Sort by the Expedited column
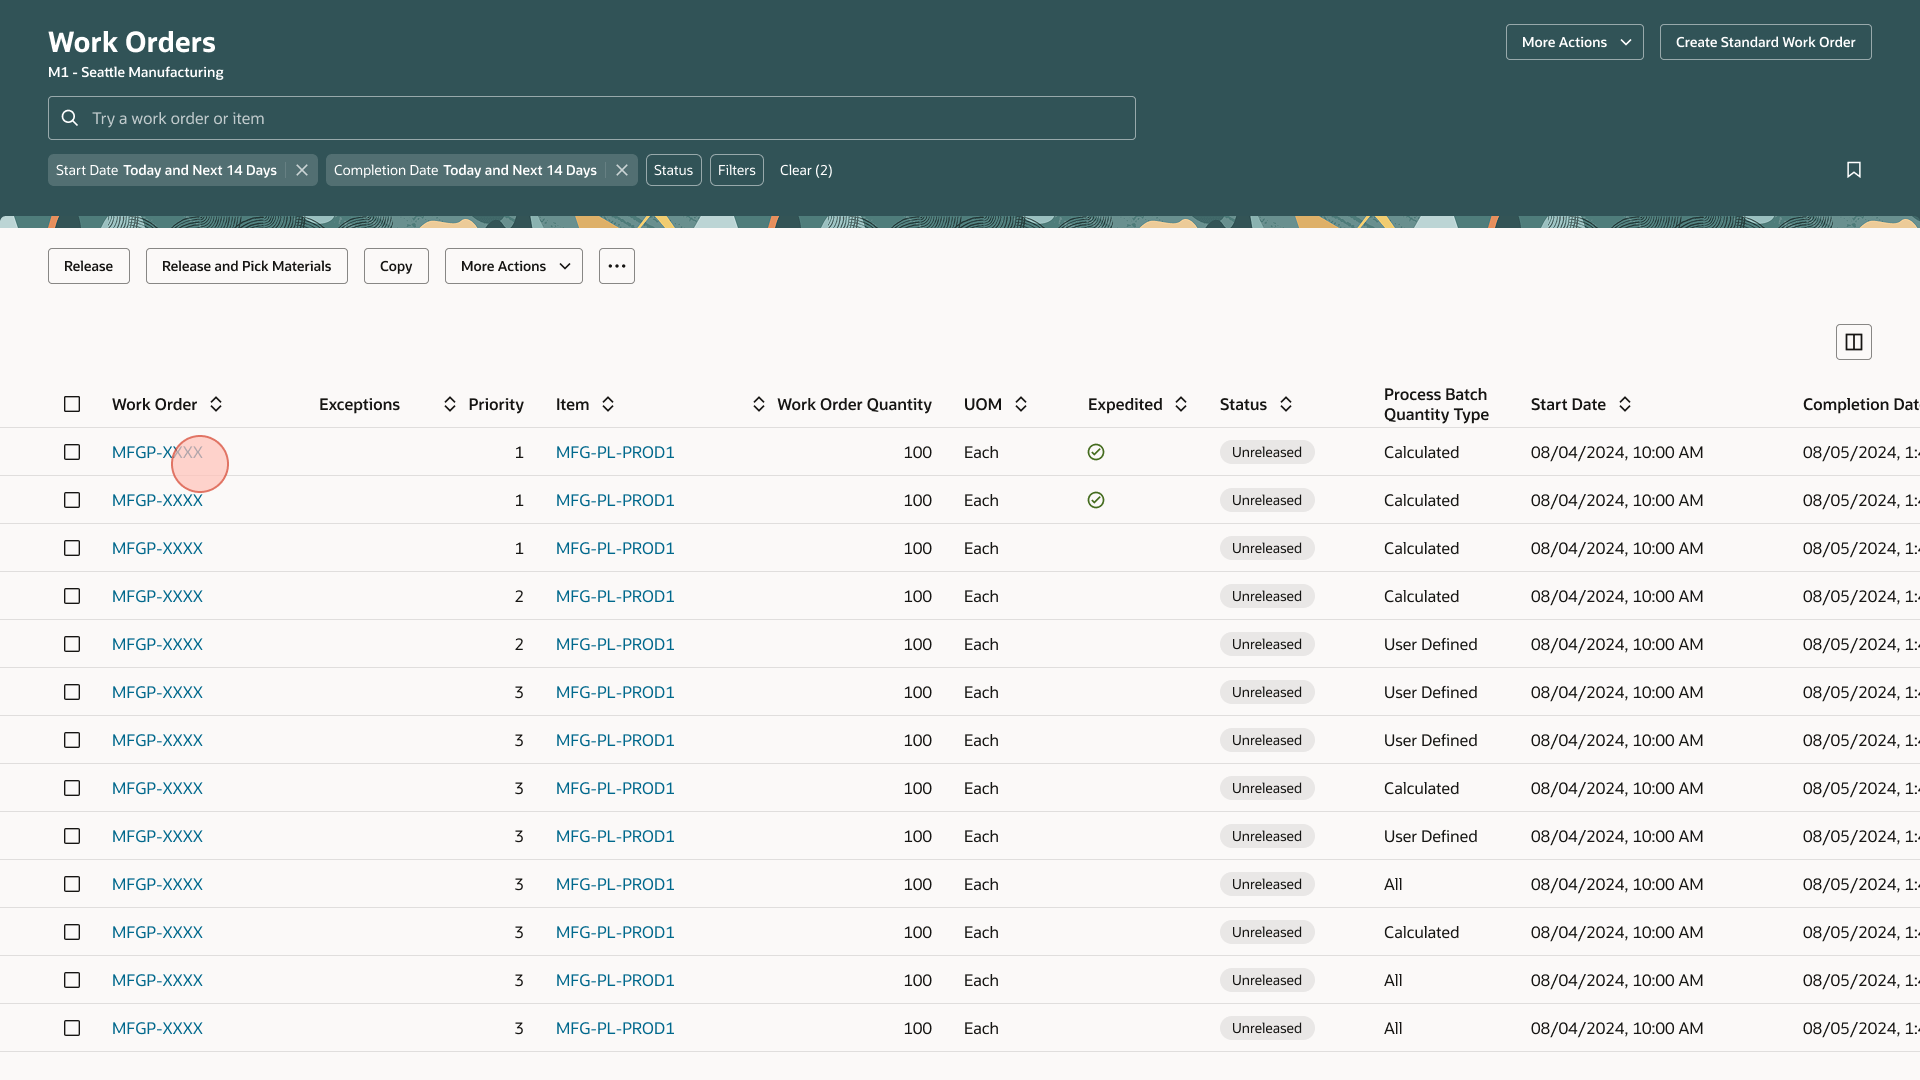Screen dimensions: 1920x1080 tap(1181, 404)
